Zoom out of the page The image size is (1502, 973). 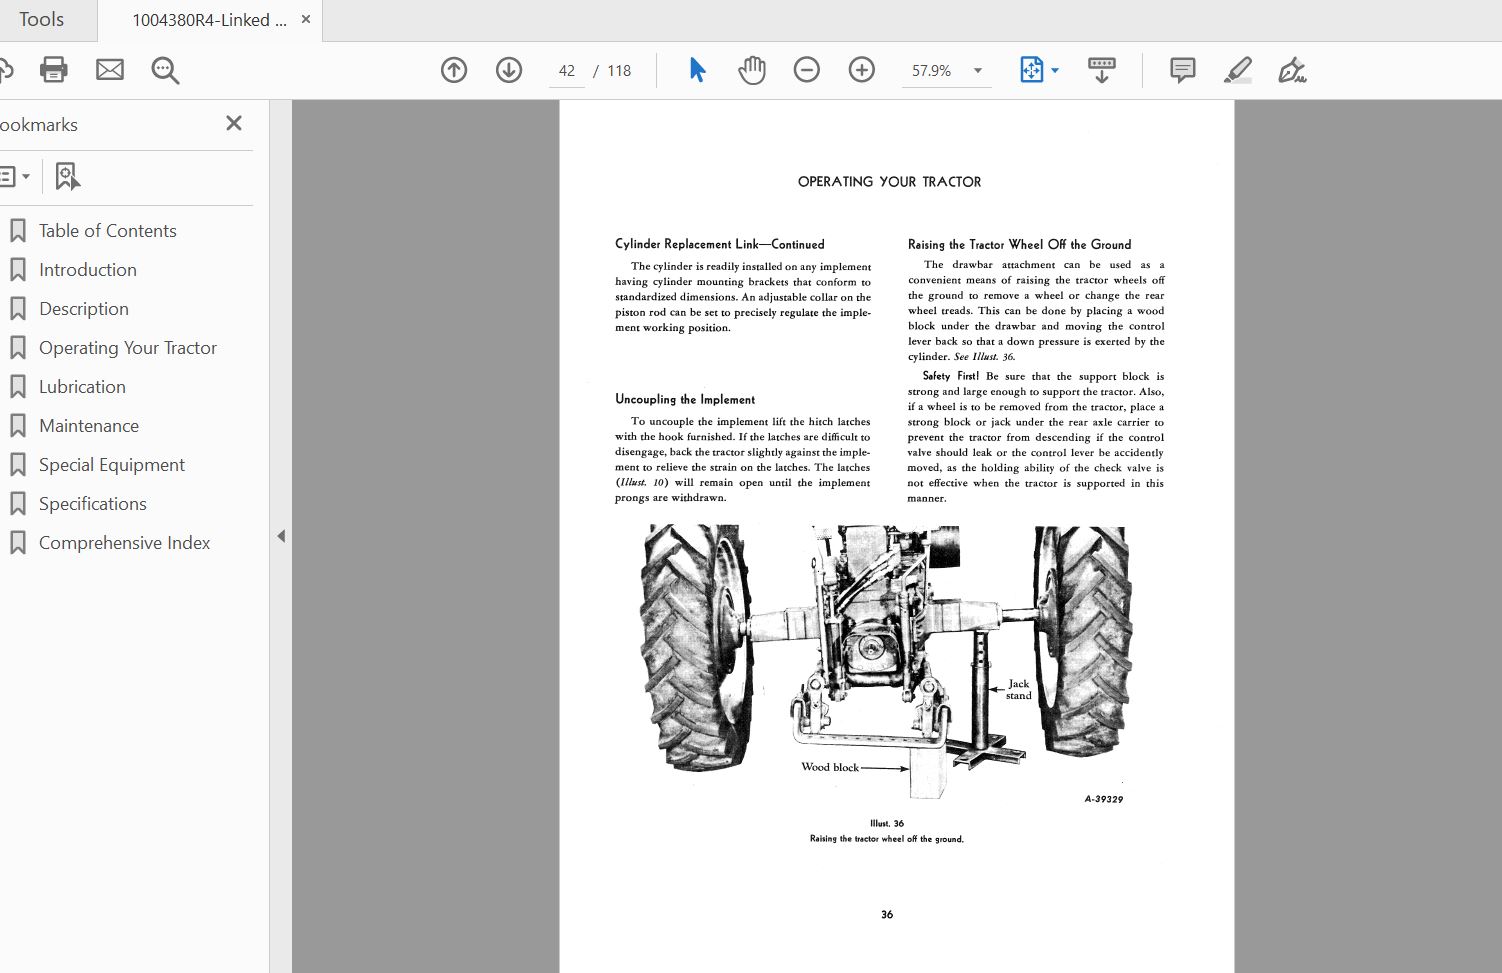click(x=807, y=70)
